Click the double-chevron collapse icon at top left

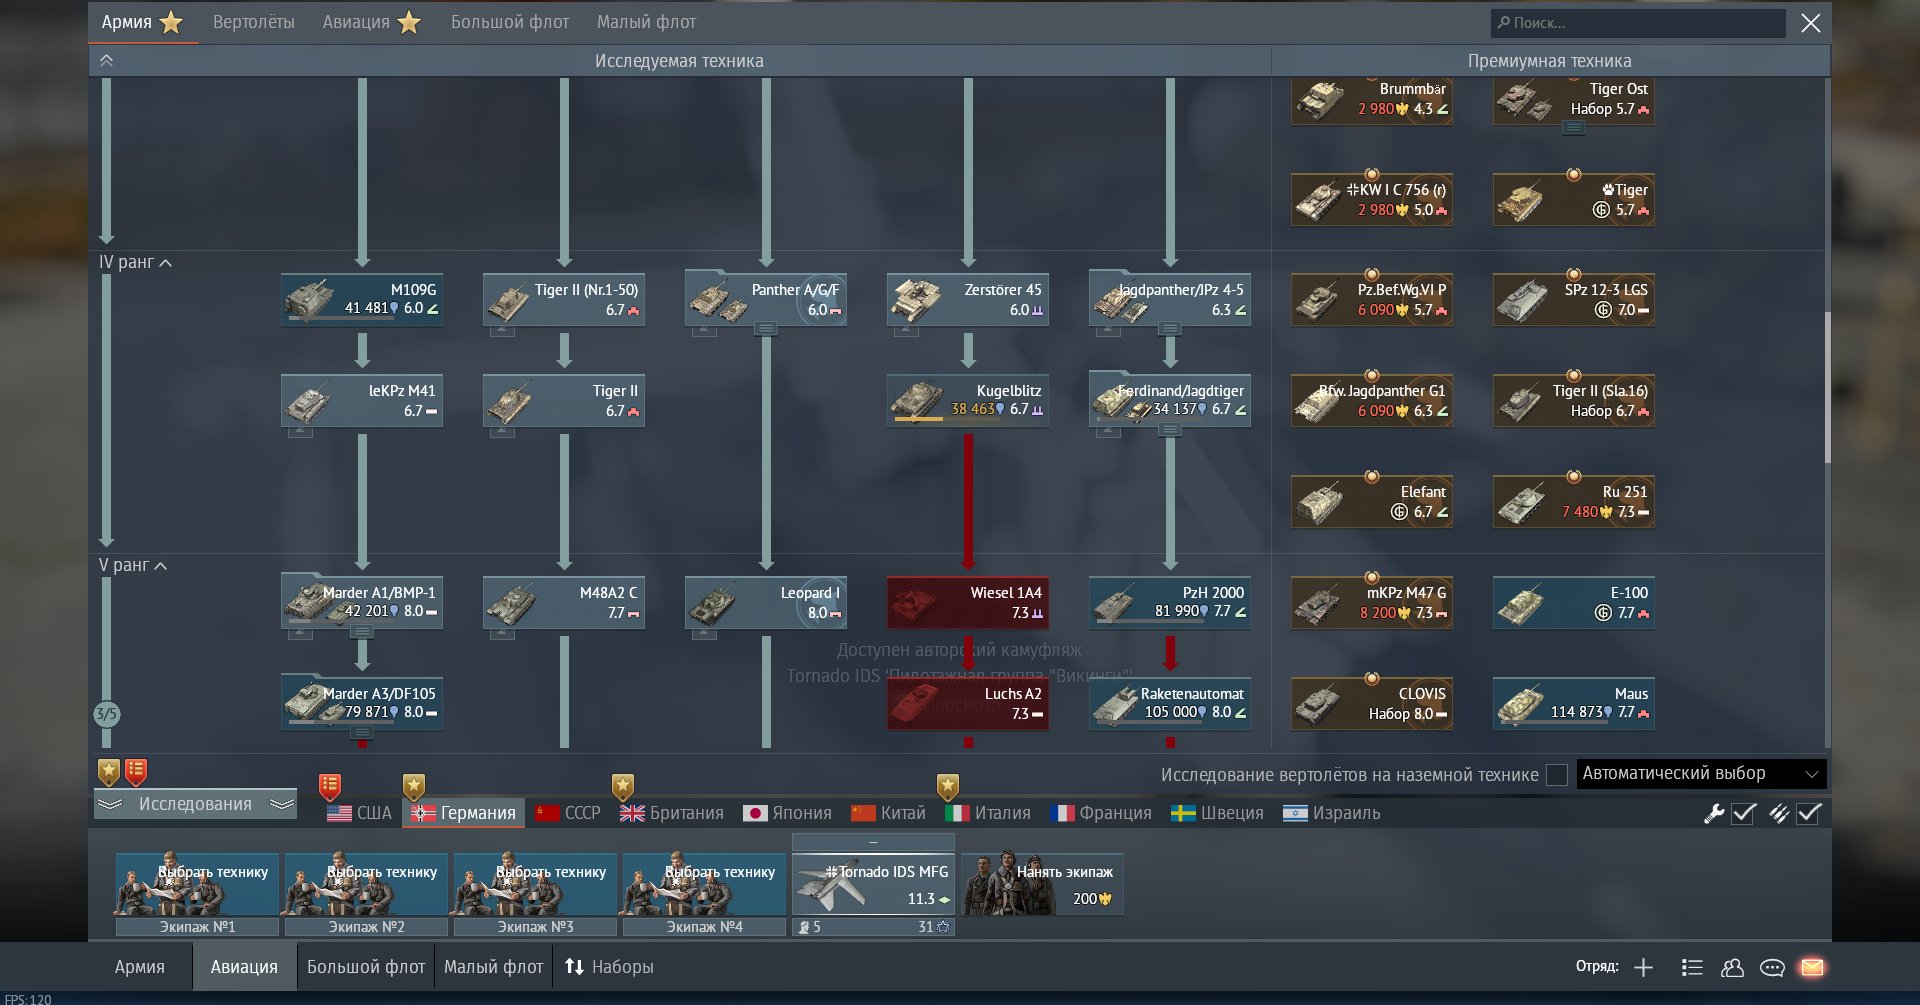point(107,61)
